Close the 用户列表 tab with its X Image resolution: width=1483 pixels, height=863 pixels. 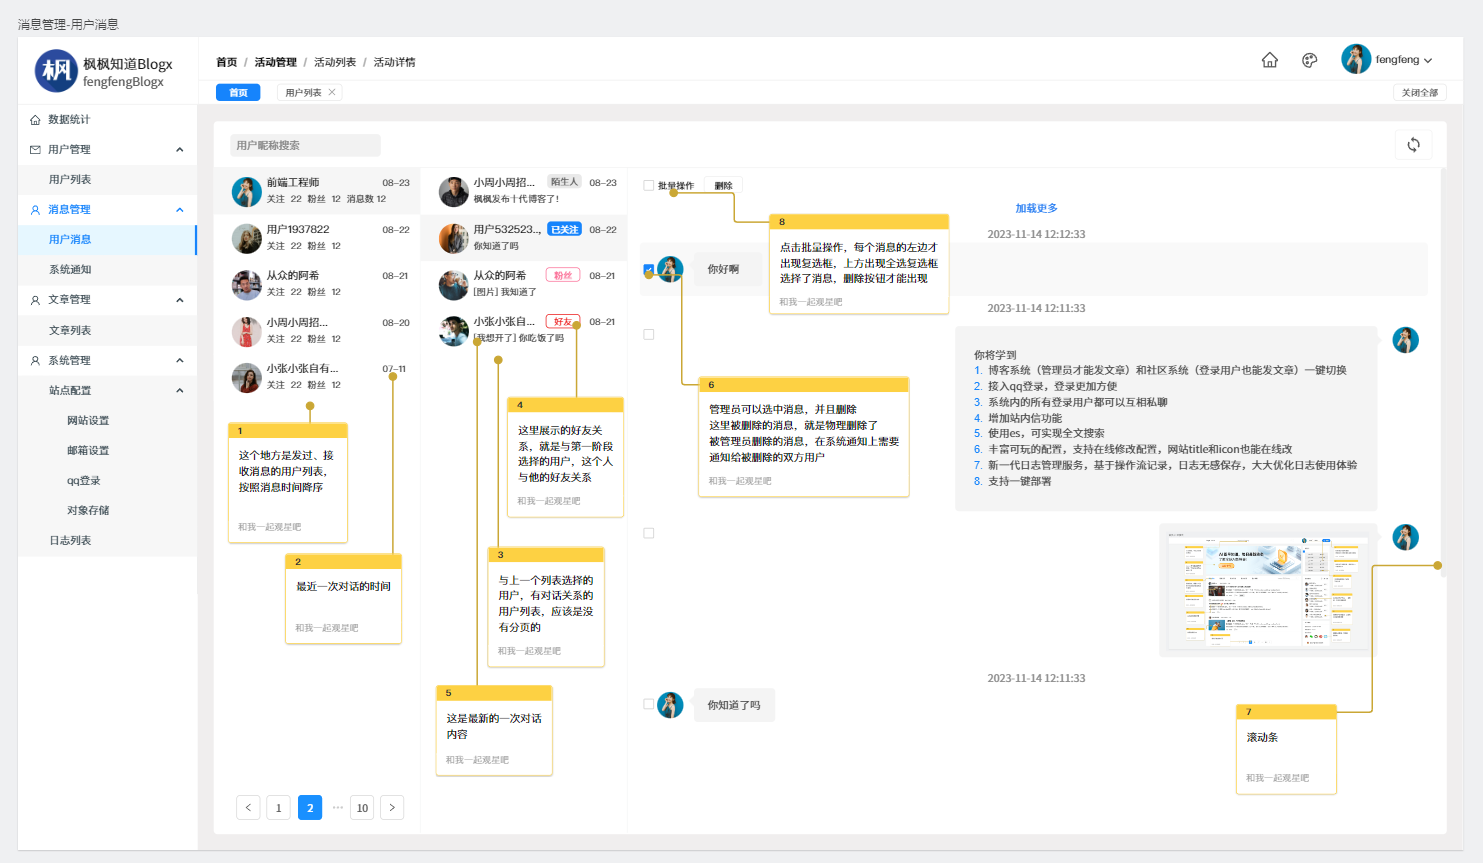pyautogui.click(x=332, y=92)
